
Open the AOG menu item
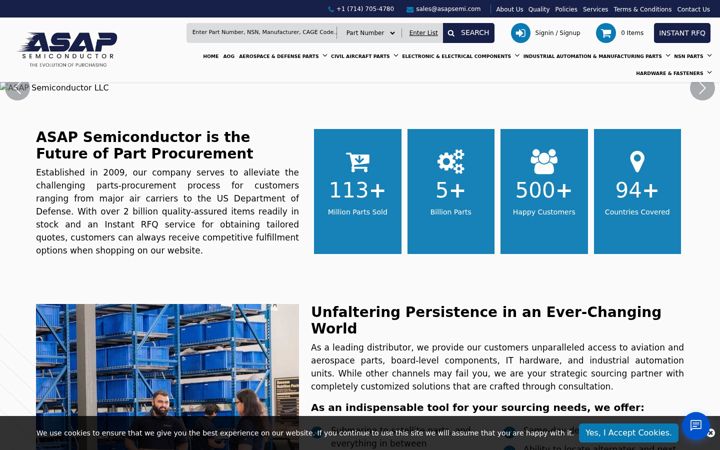(229, 56)
